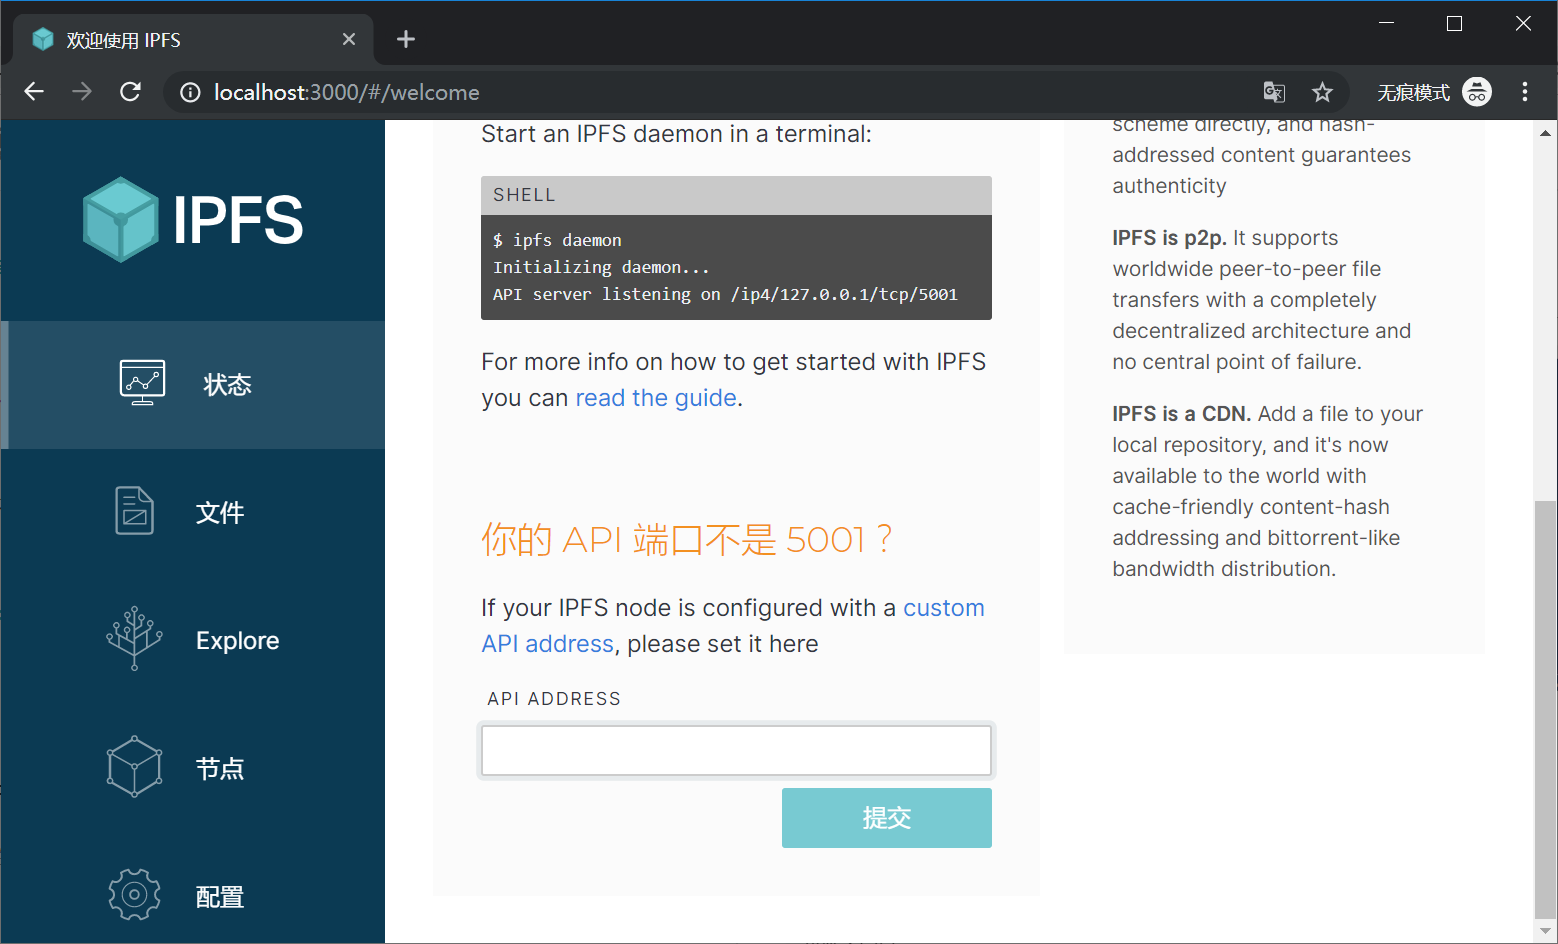Click 'Start an IPFS daemon in a terminal' text
Viewport: 1558px width, 944px height.
[x=676, y=134]
